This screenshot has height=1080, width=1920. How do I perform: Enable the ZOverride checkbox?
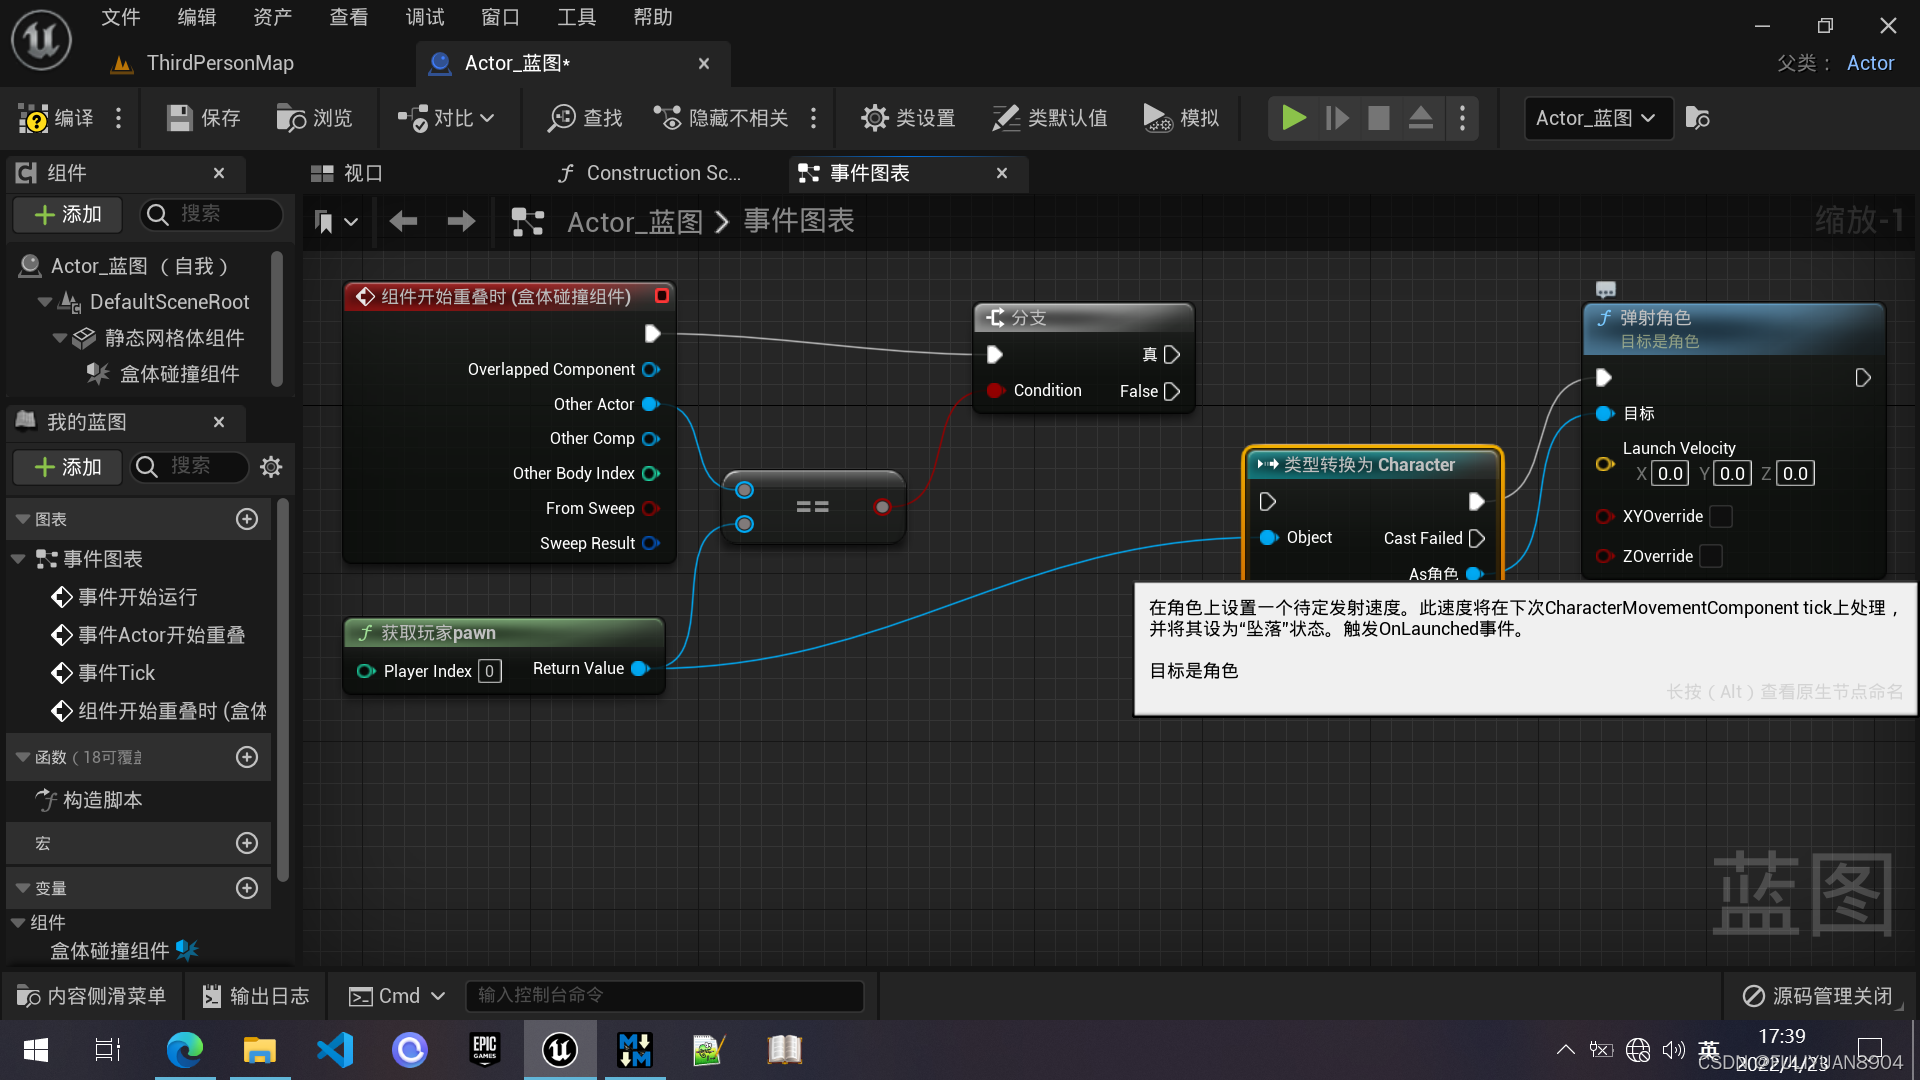click(1711, 556)
